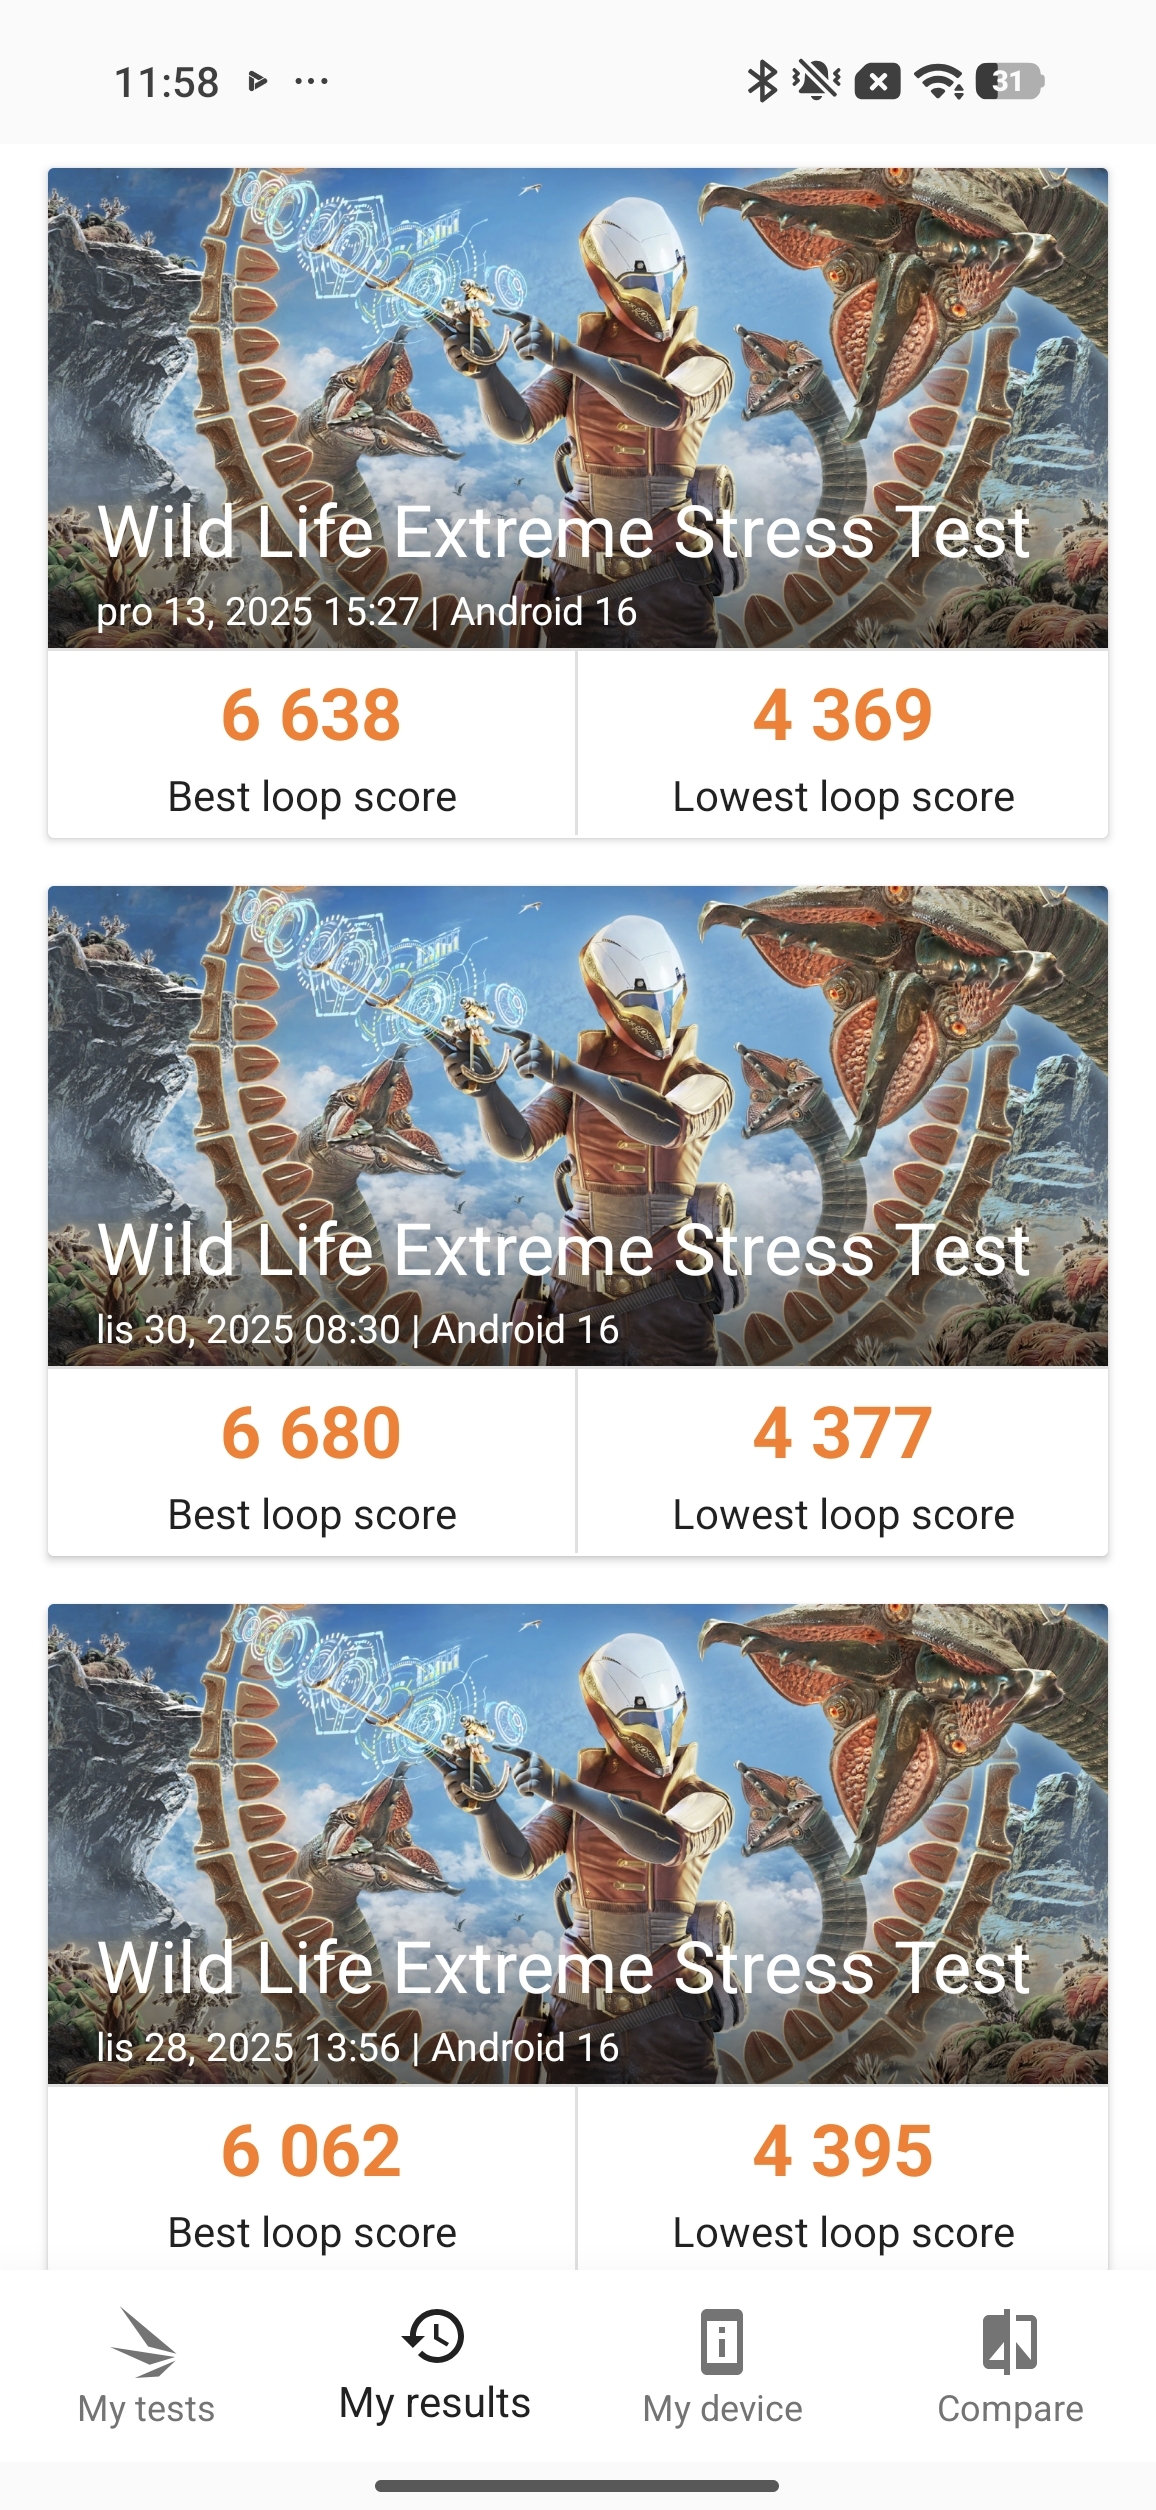Tap the My results history clock icon
This screenshot has width=1156, height=2510.
(434, 2337)
